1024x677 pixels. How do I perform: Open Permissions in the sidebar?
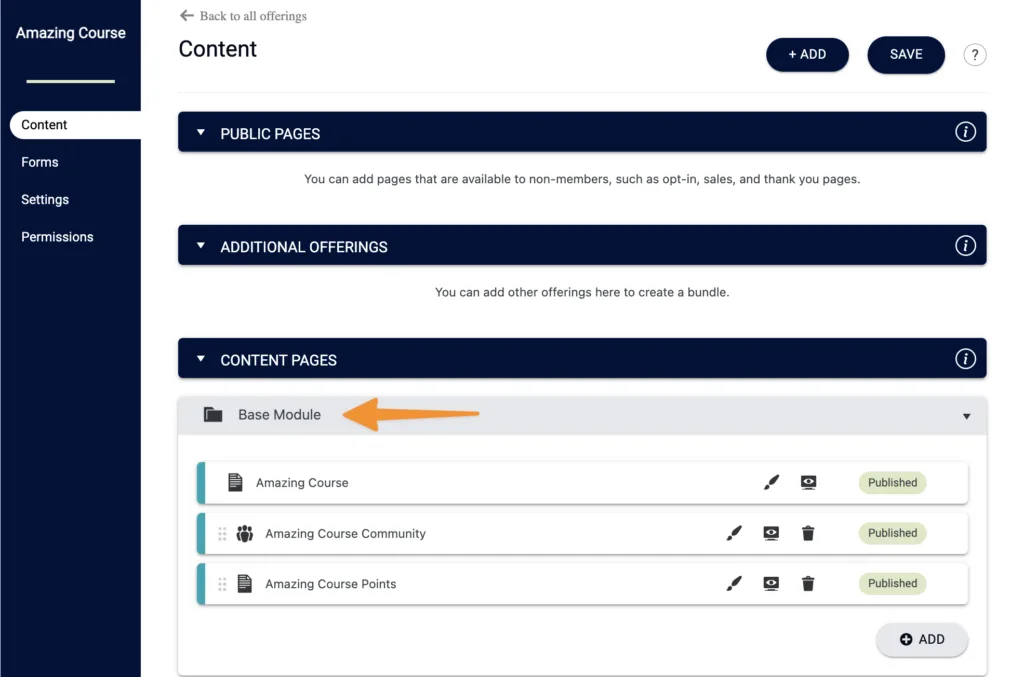[57, 237]
